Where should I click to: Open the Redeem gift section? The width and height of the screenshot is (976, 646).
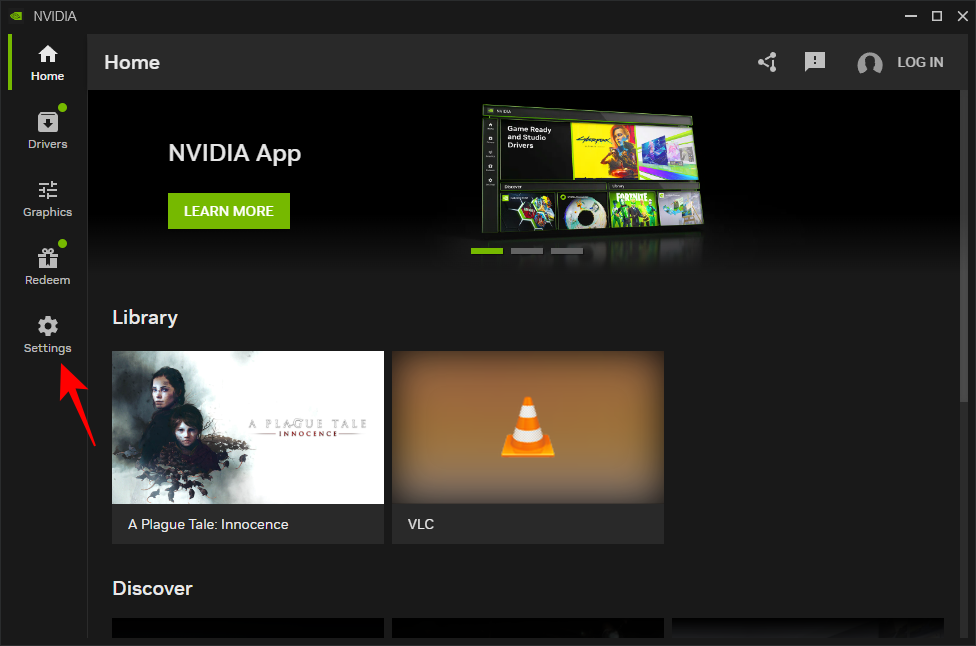coord(47,266)
